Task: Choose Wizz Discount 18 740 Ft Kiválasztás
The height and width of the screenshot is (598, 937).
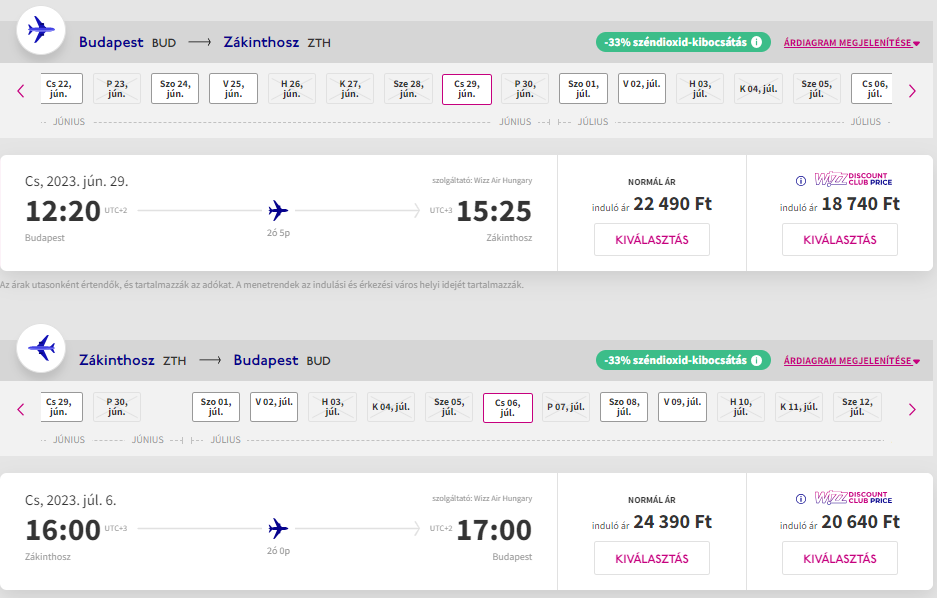Action: [x=840, y=239]
